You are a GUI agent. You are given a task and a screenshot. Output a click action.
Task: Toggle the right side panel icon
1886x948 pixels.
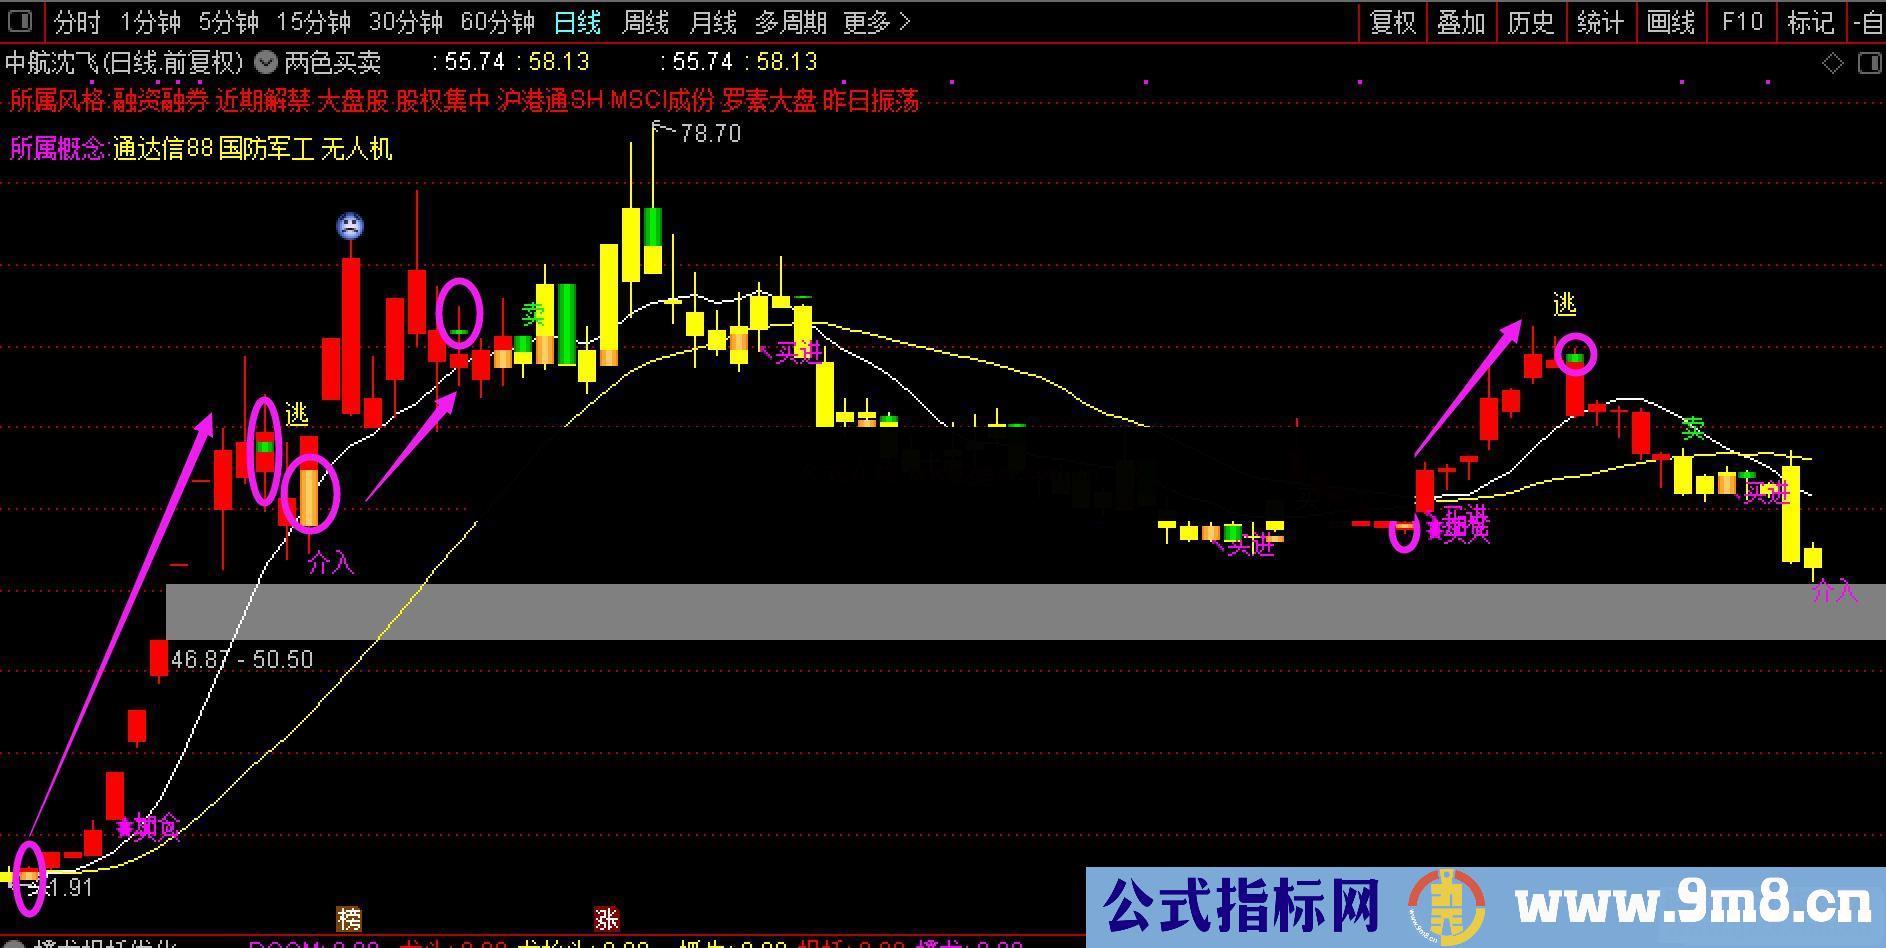pyautogui.click(x=1869, y=63)
